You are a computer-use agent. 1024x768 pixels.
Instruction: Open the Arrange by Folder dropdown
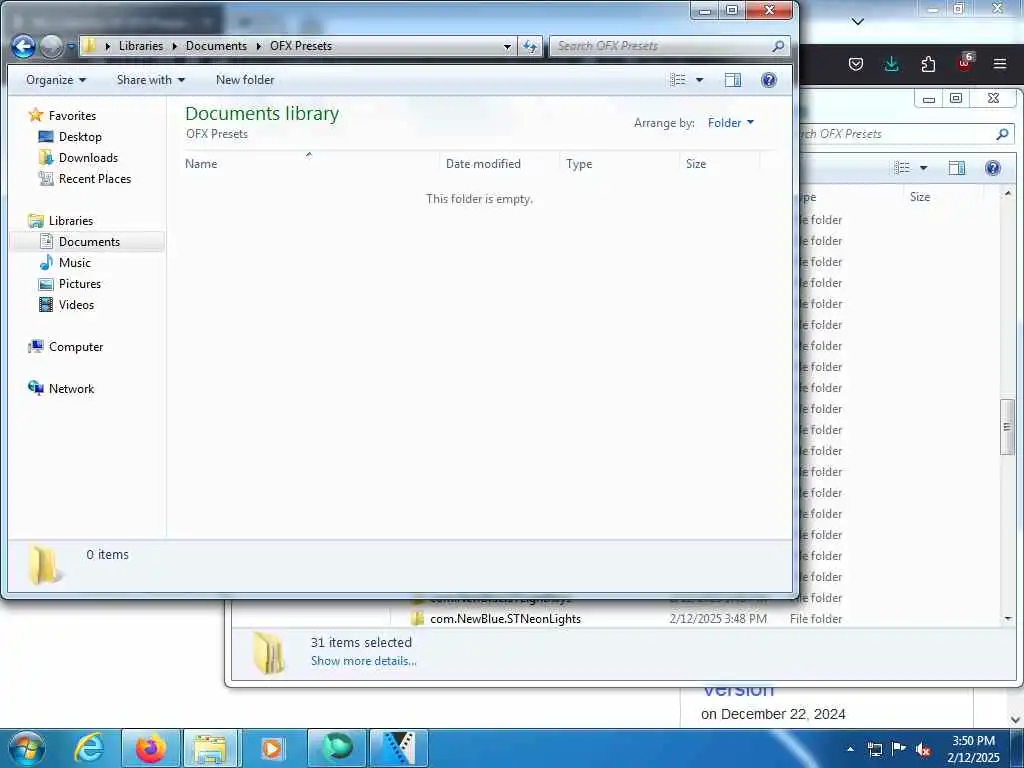click(x=730, y=123)
